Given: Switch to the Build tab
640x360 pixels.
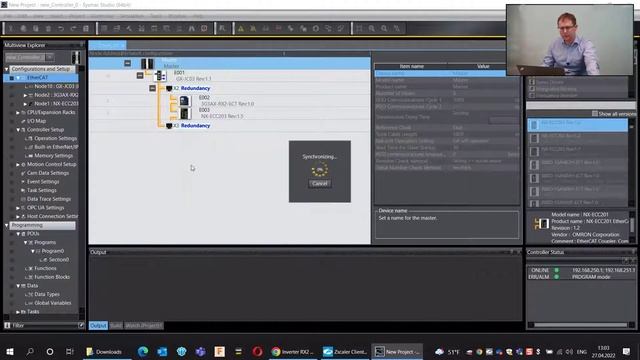Looking at the screenshot, I should point(116,326).
